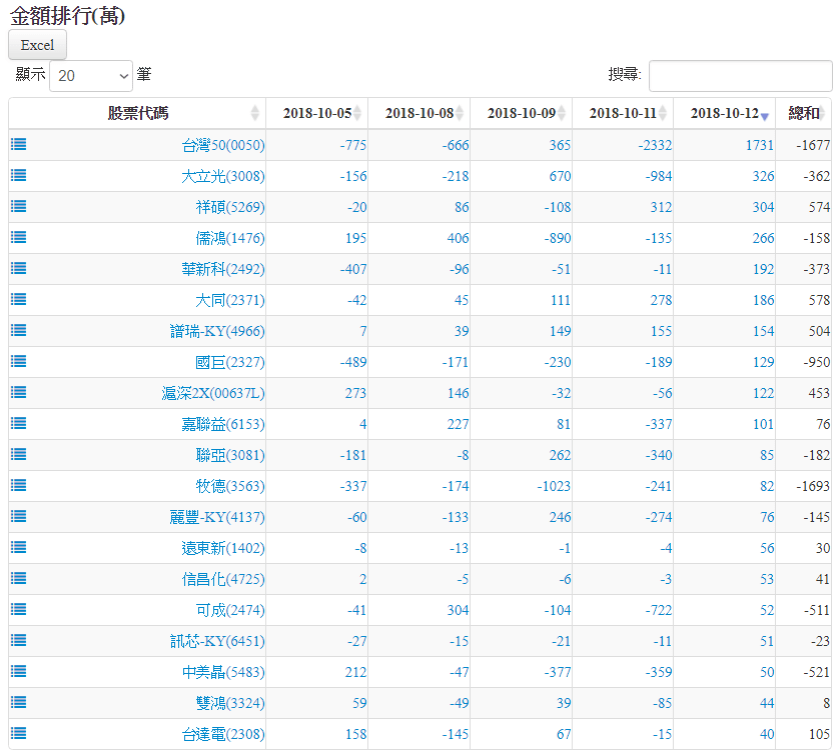The width and height of the screenshot is (840, 755).
Task: Open the 顯示 rows-per-page dropdown
Action: [91, 75]
